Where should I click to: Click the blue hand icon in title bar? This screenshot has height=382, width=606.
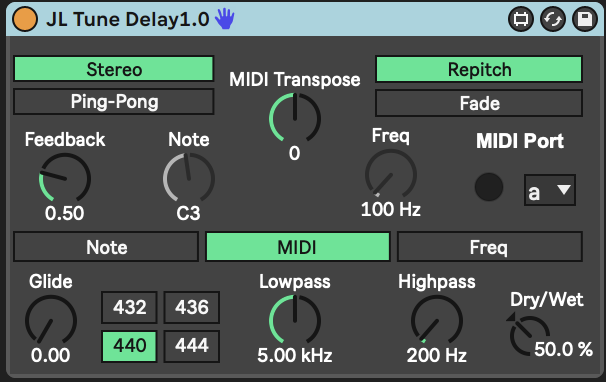click(x=225, y=19)
